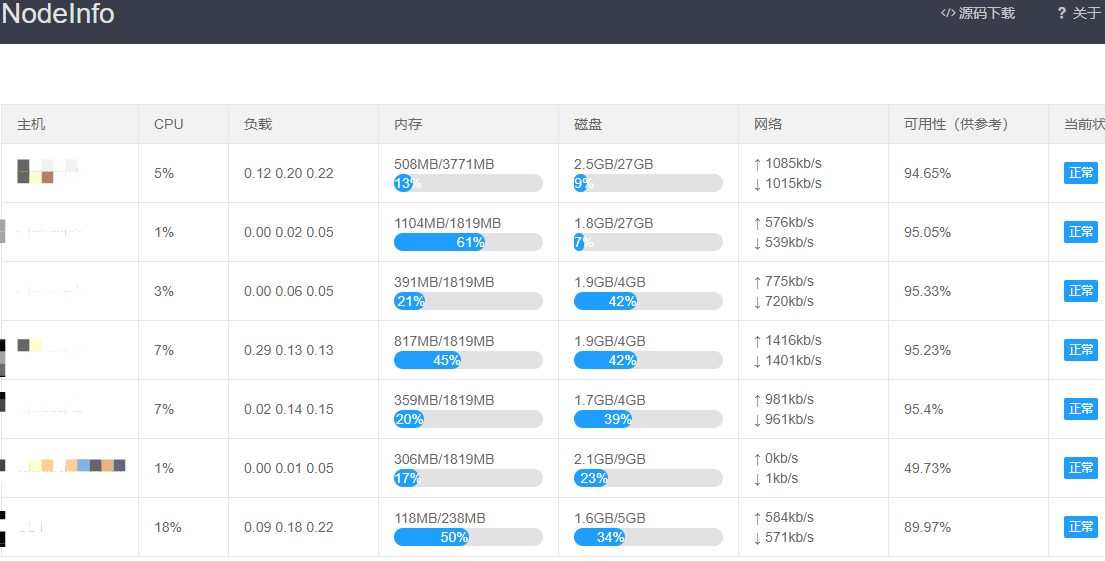Viewport: 1105px width, 561px height.
Task: Click the 正常 badge for 94.65% availability row
Action: click(x=1081, y=173)
